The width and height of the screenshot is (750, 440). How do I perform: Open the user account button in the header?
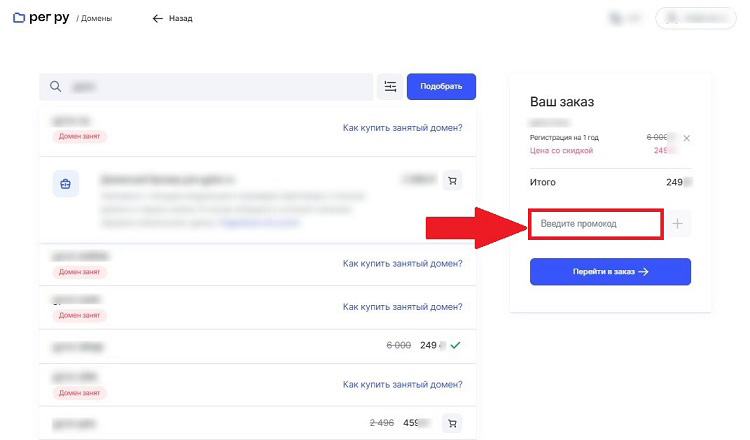click(x=694, y=18)
